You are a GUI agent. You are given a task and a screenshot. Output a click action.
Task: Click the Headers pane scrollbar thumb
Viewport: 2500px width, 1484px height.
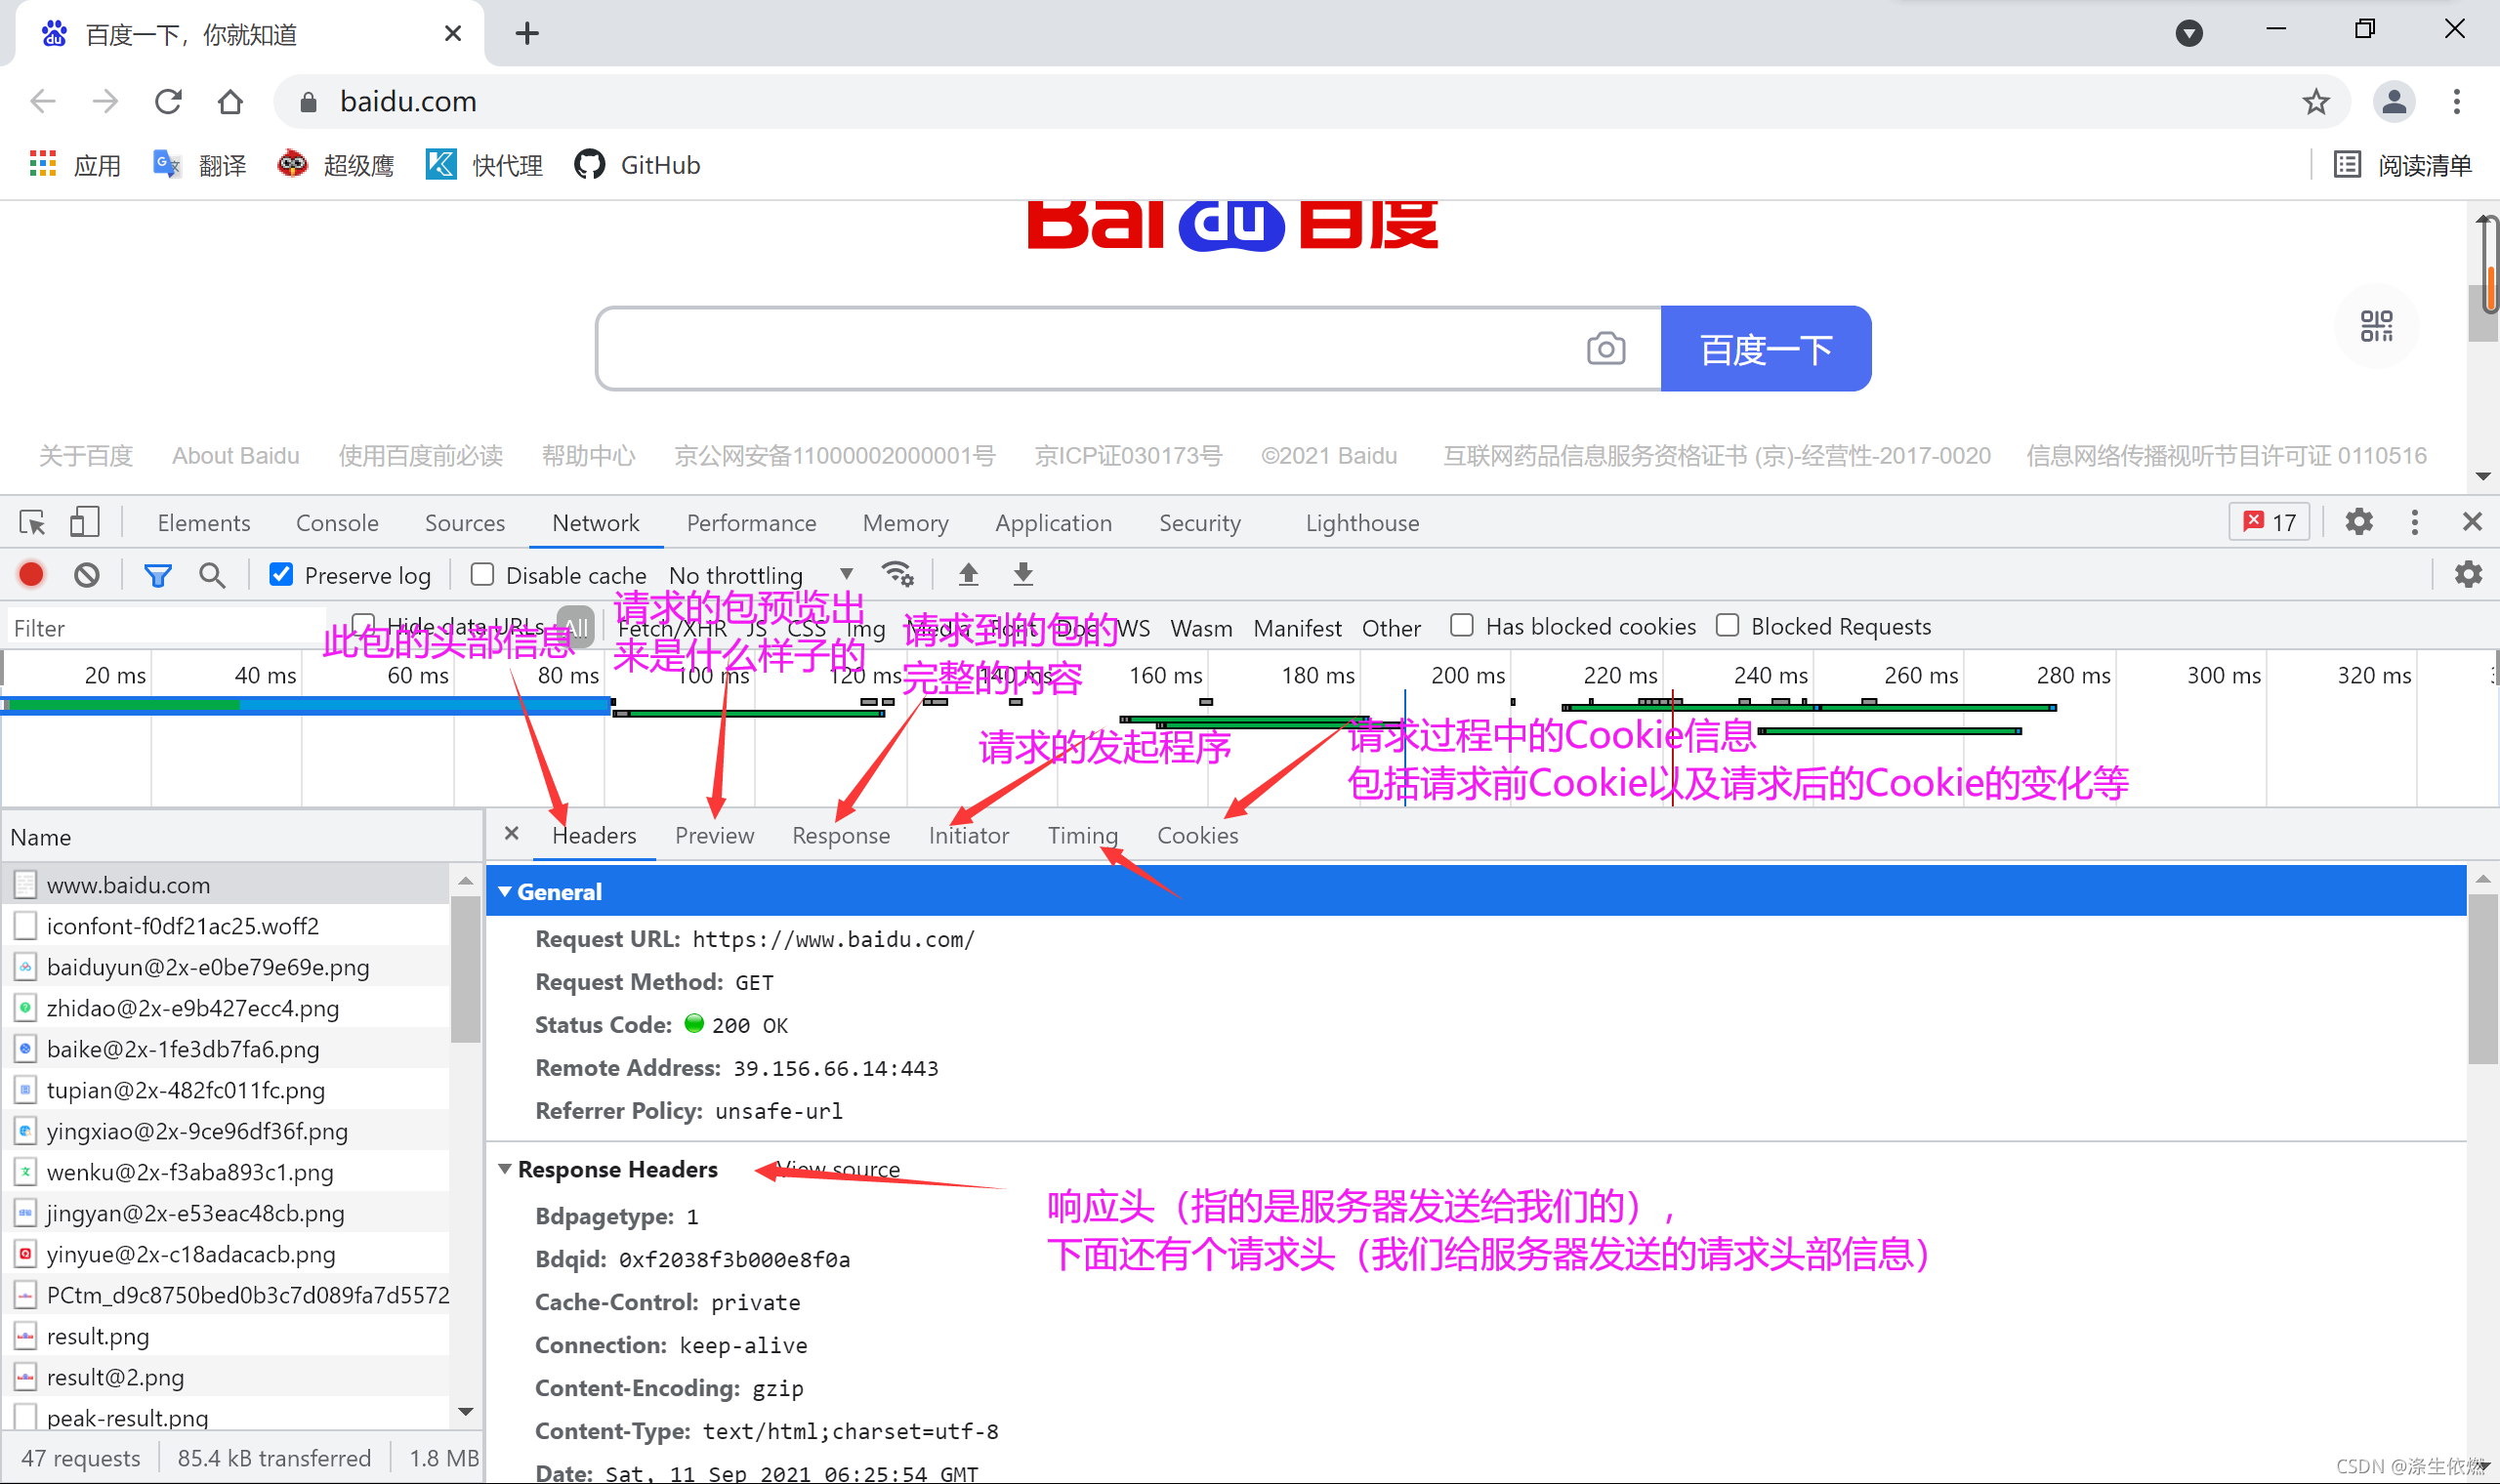[x=2482, y=980]
